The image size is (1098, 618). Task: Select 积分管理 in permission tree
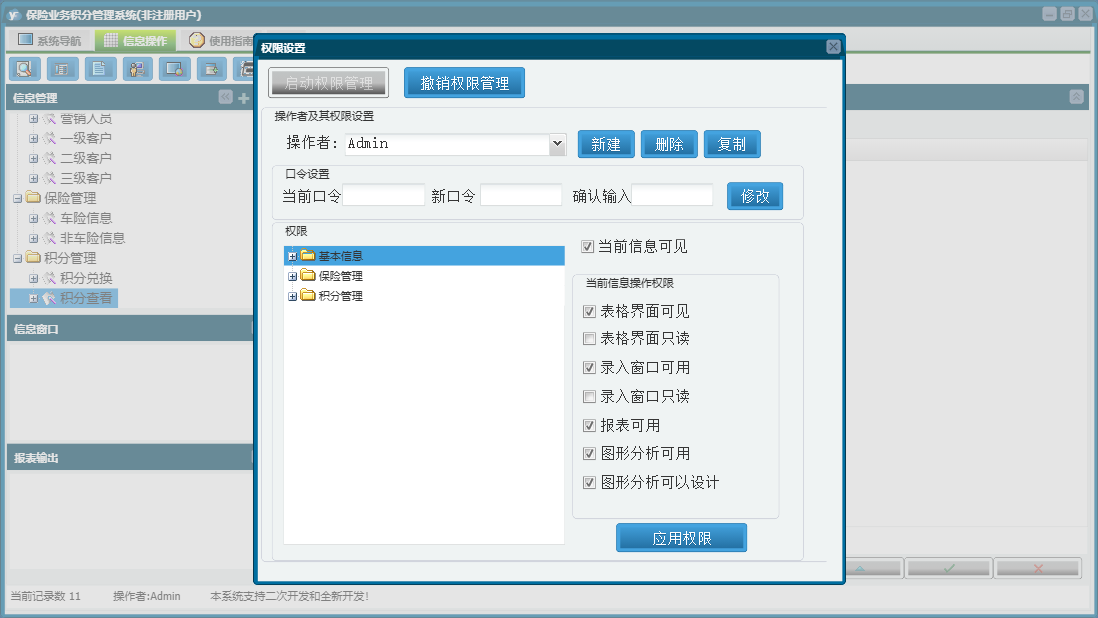(x=340, y=296)
